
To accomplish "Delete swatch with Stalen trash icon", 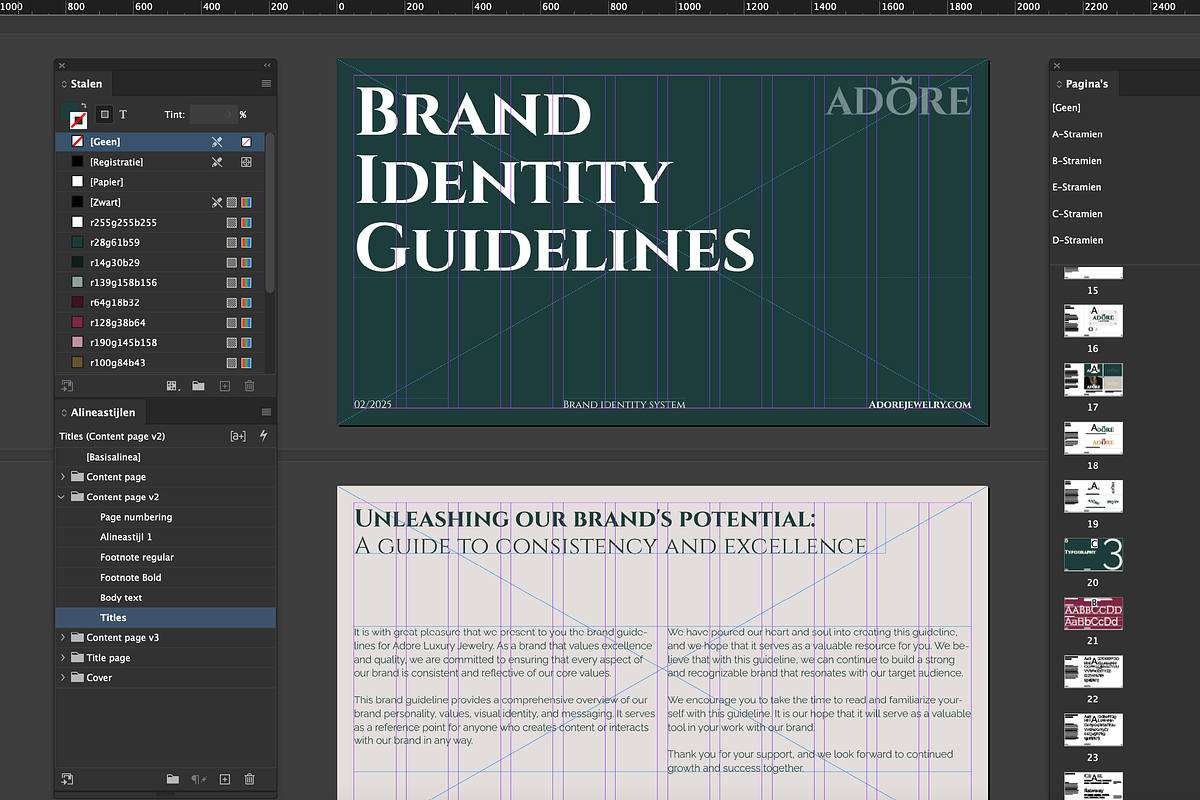I will pos(250,385).
